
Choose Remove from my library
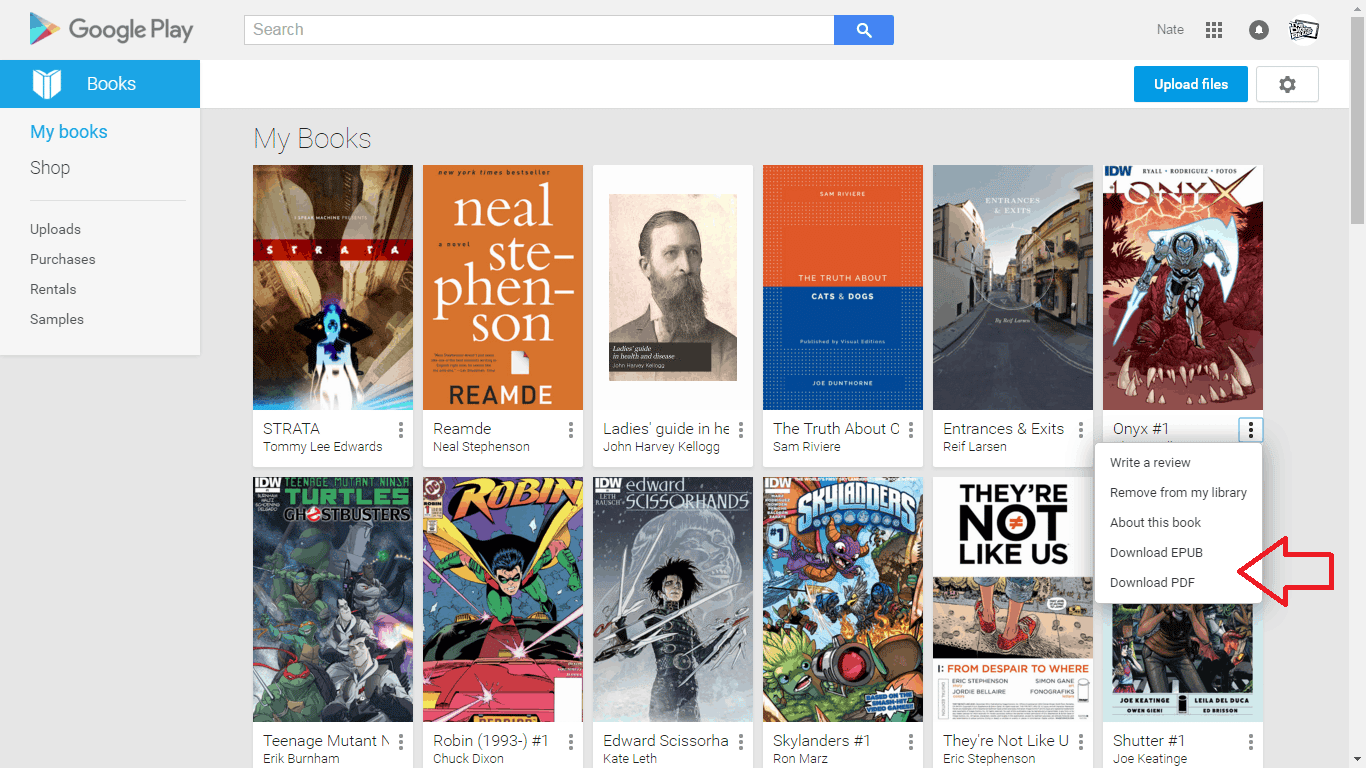point(1179,493)
